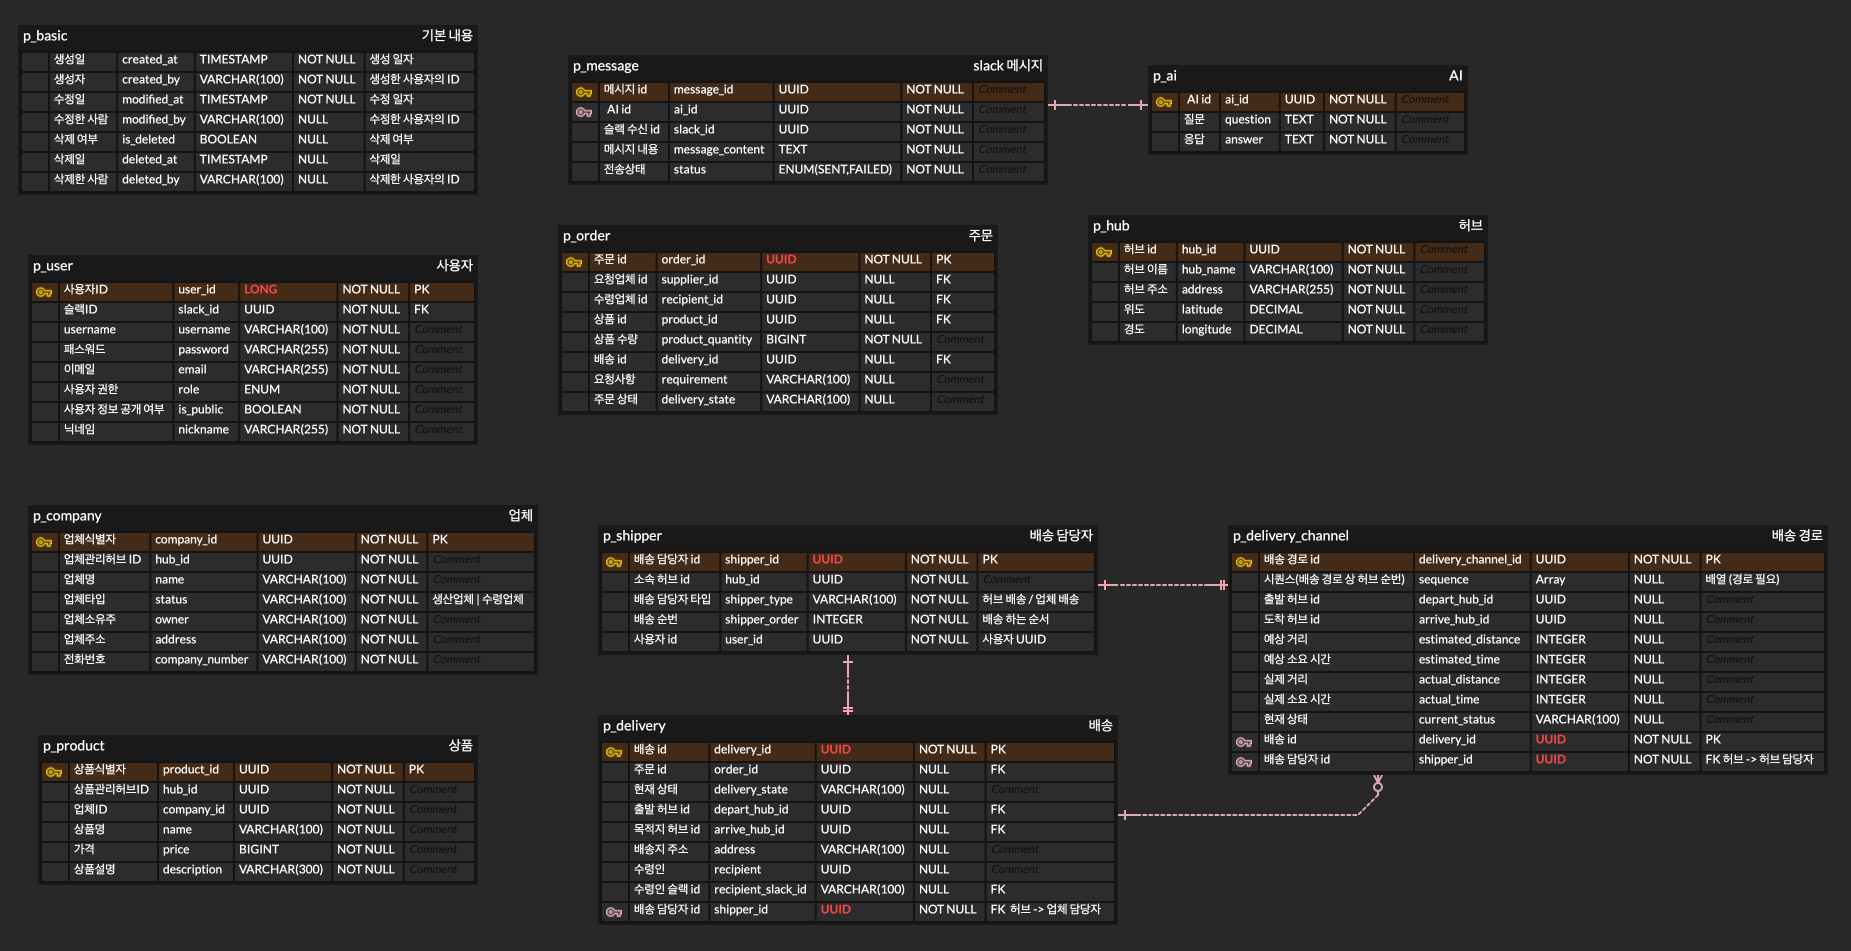Click the estimated_distance column cell
This screenshot has width=1851, height=951.
coord(1469,640)
